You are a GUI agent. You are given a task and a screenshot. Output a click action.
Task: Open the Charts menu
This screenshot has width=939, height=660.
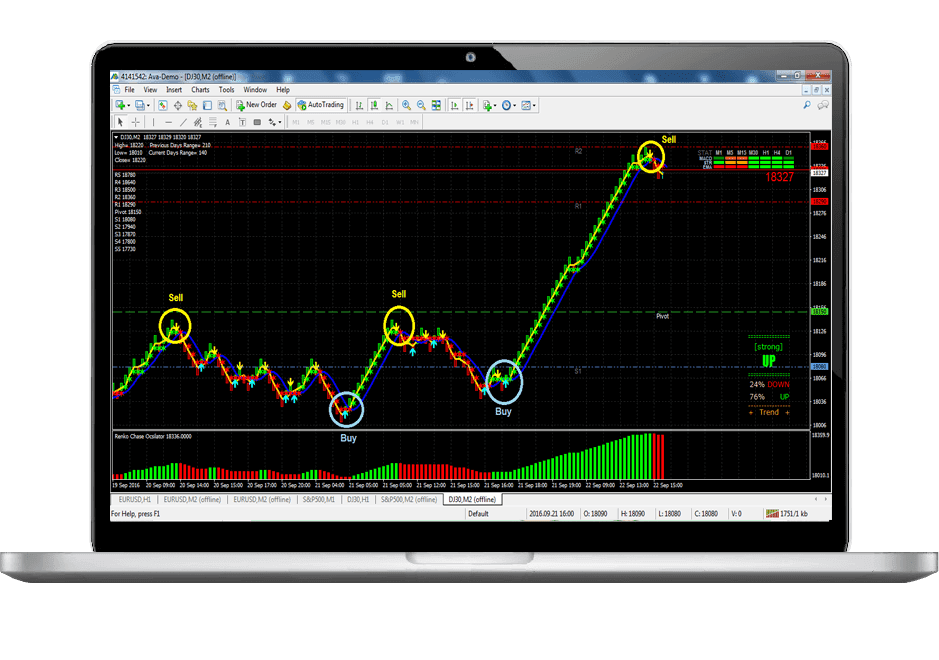pyautogui.click(x=200, y=90)
